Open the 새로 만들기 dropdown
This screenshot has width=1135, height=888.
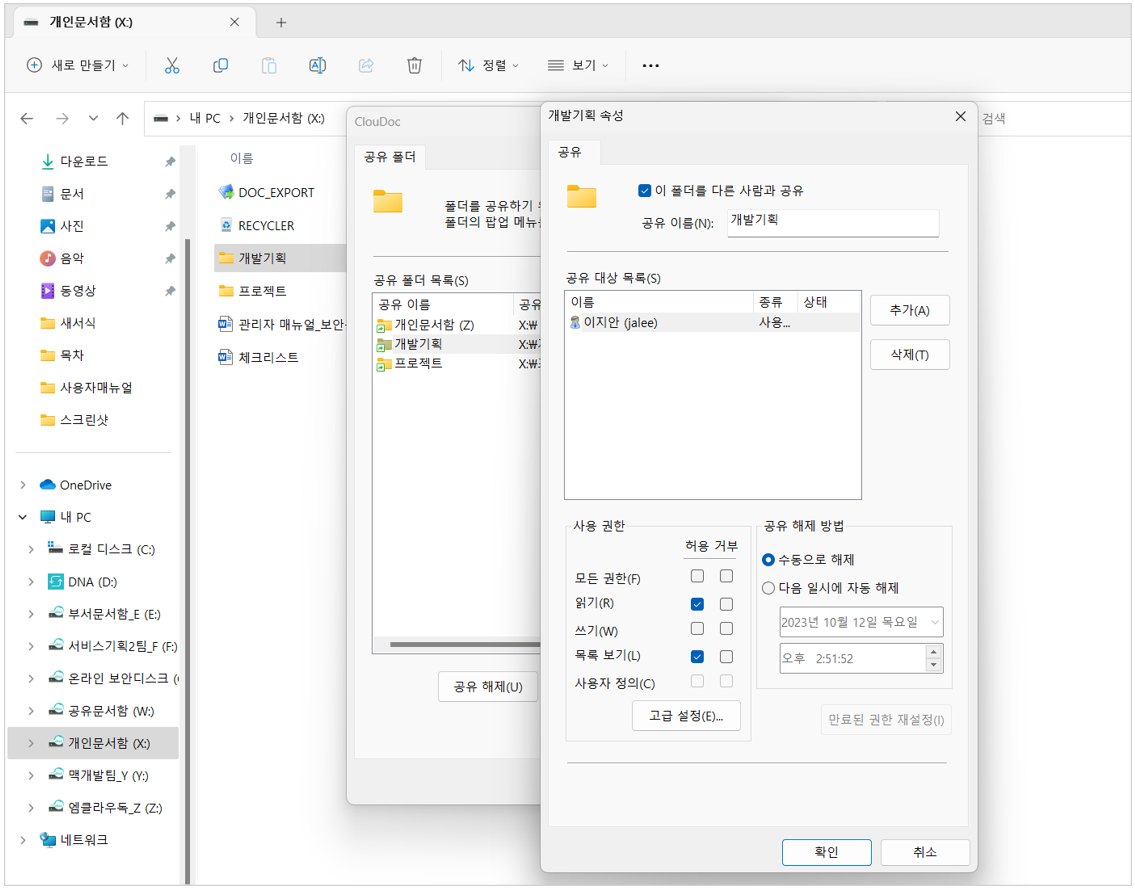click(x=78, y=66)
